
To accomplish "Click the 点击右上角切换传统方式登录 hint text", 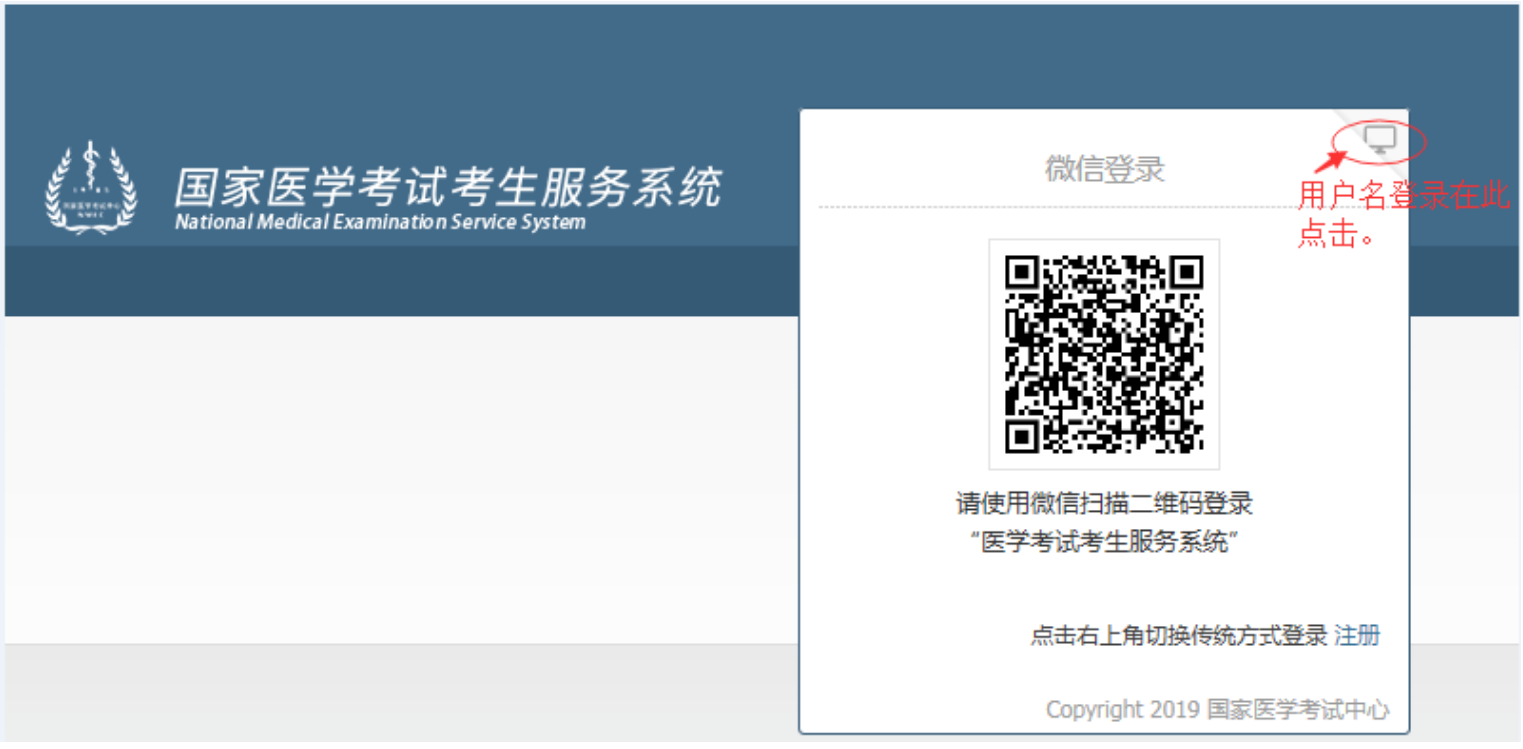I will coord(1179,635).
